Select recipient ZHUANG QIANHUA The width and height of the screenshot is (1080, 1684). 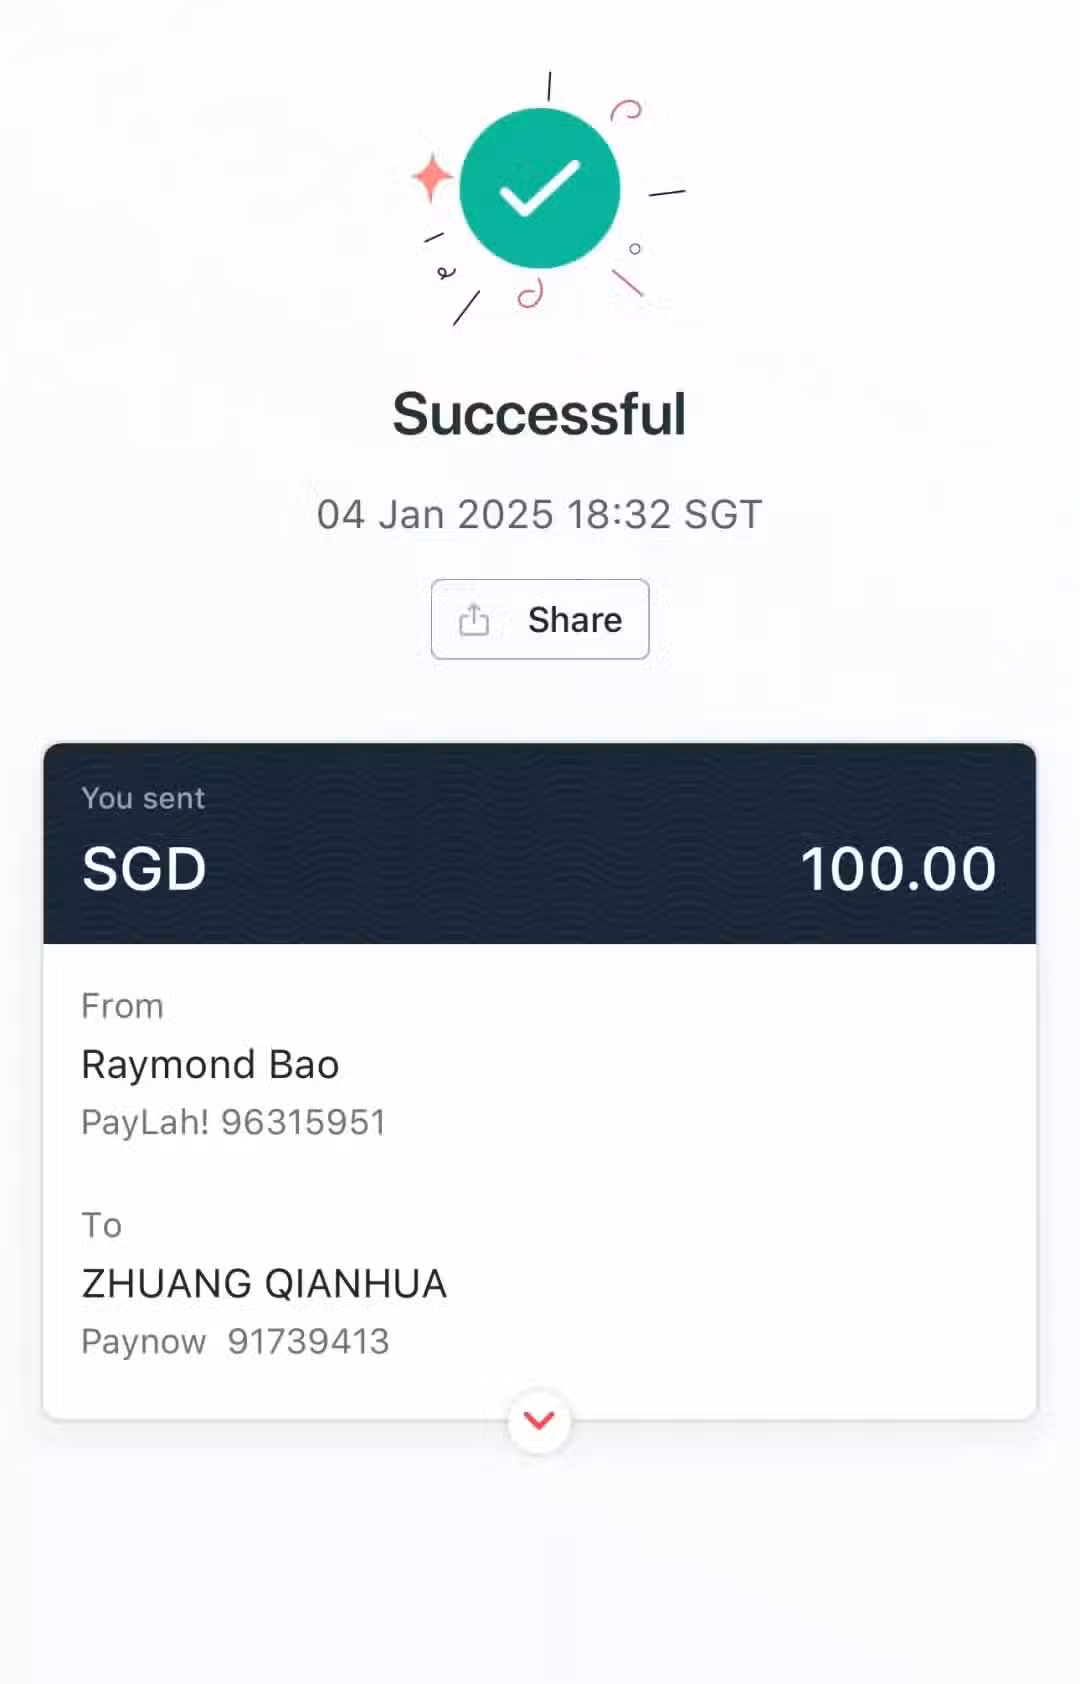[x=264, y=1284]
